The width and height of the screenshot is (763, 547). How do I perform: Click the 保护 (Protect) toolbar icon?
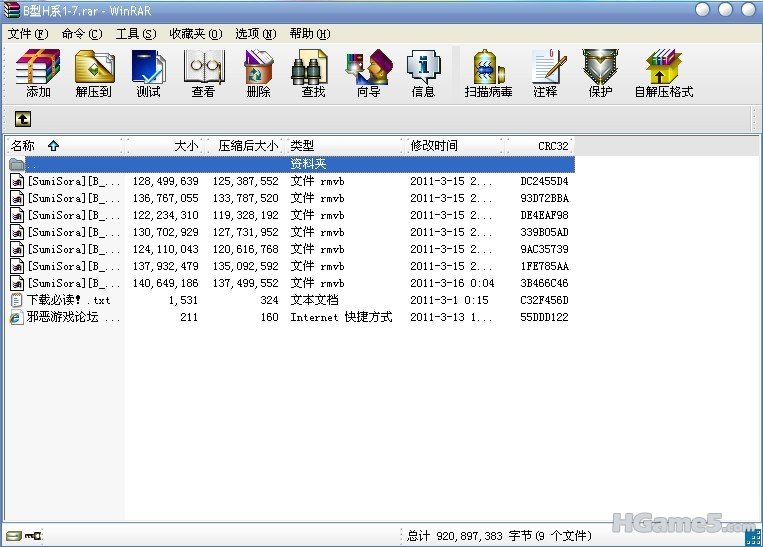click(600, 73)
